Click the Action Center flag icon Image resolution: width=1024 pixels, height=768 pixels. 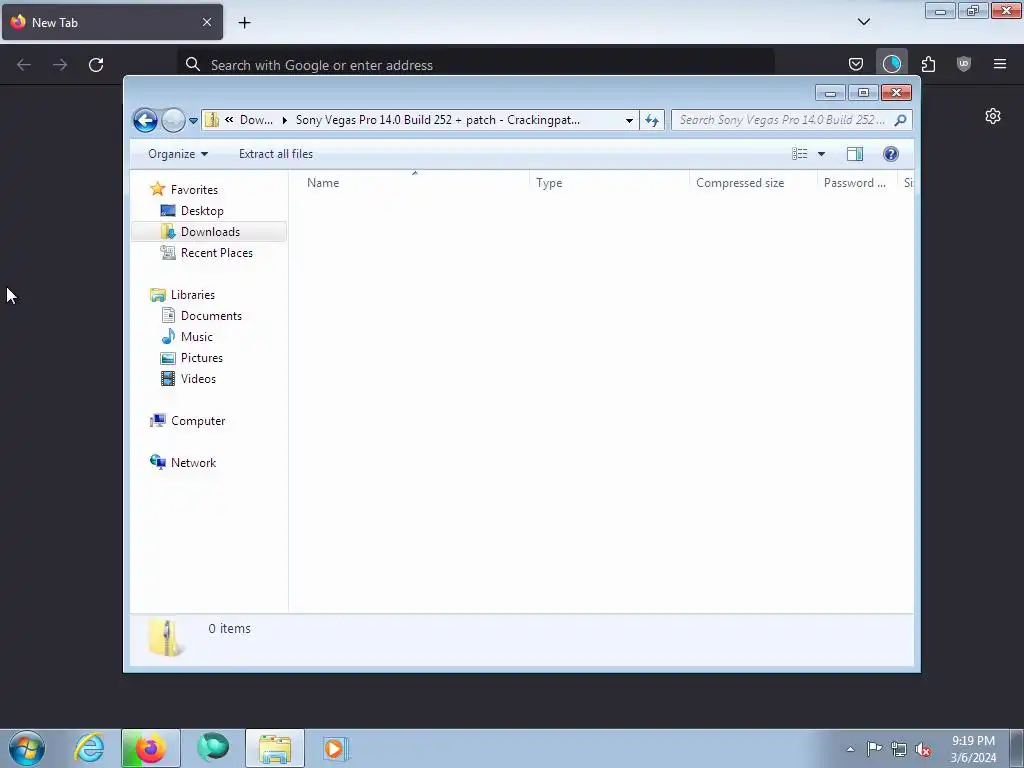tap(874, 749)
